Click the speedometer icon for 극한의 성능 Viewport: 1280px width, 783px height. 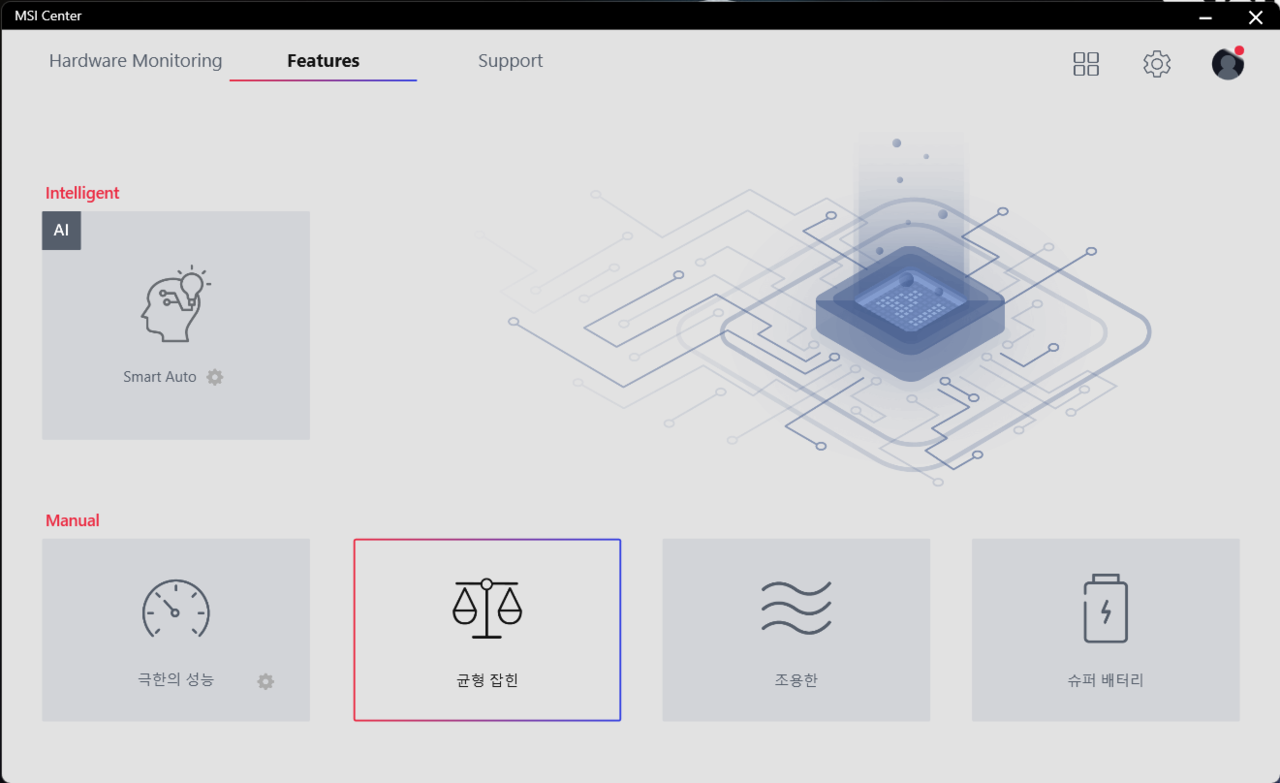pos(175,608)
